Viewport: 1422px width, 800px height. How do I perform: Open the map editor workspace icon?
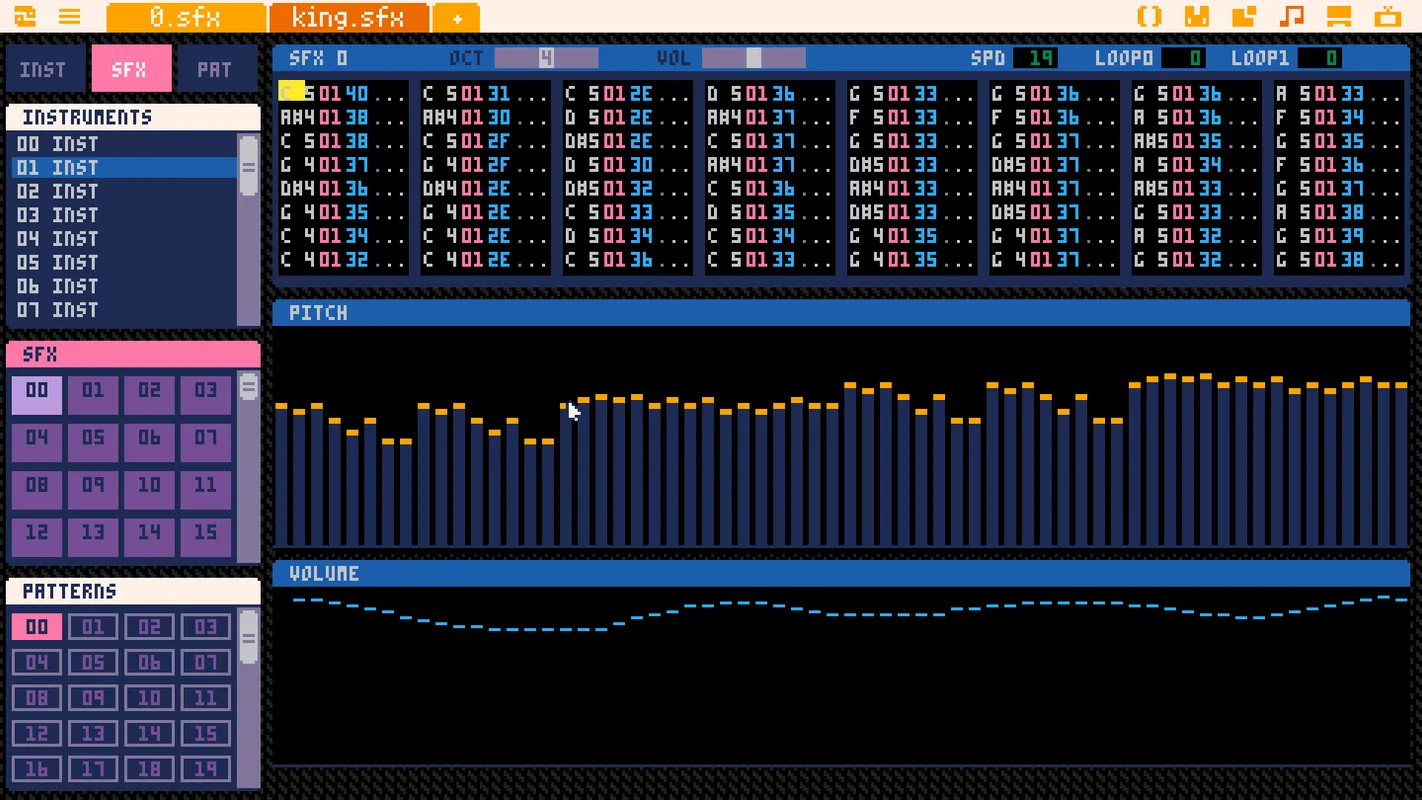pos(1244,16)
